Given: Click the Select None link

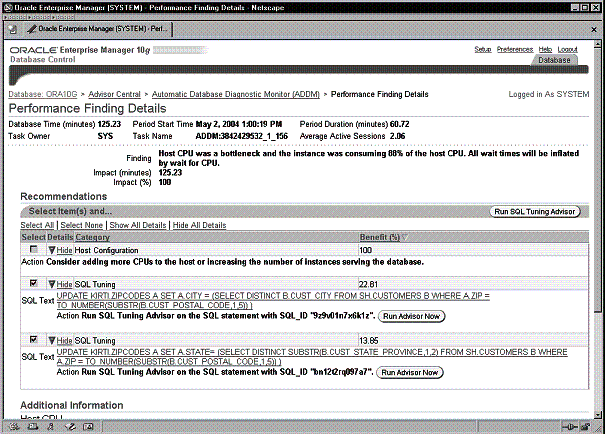Looking at the screenshot, I should click(x=81, y=225).
